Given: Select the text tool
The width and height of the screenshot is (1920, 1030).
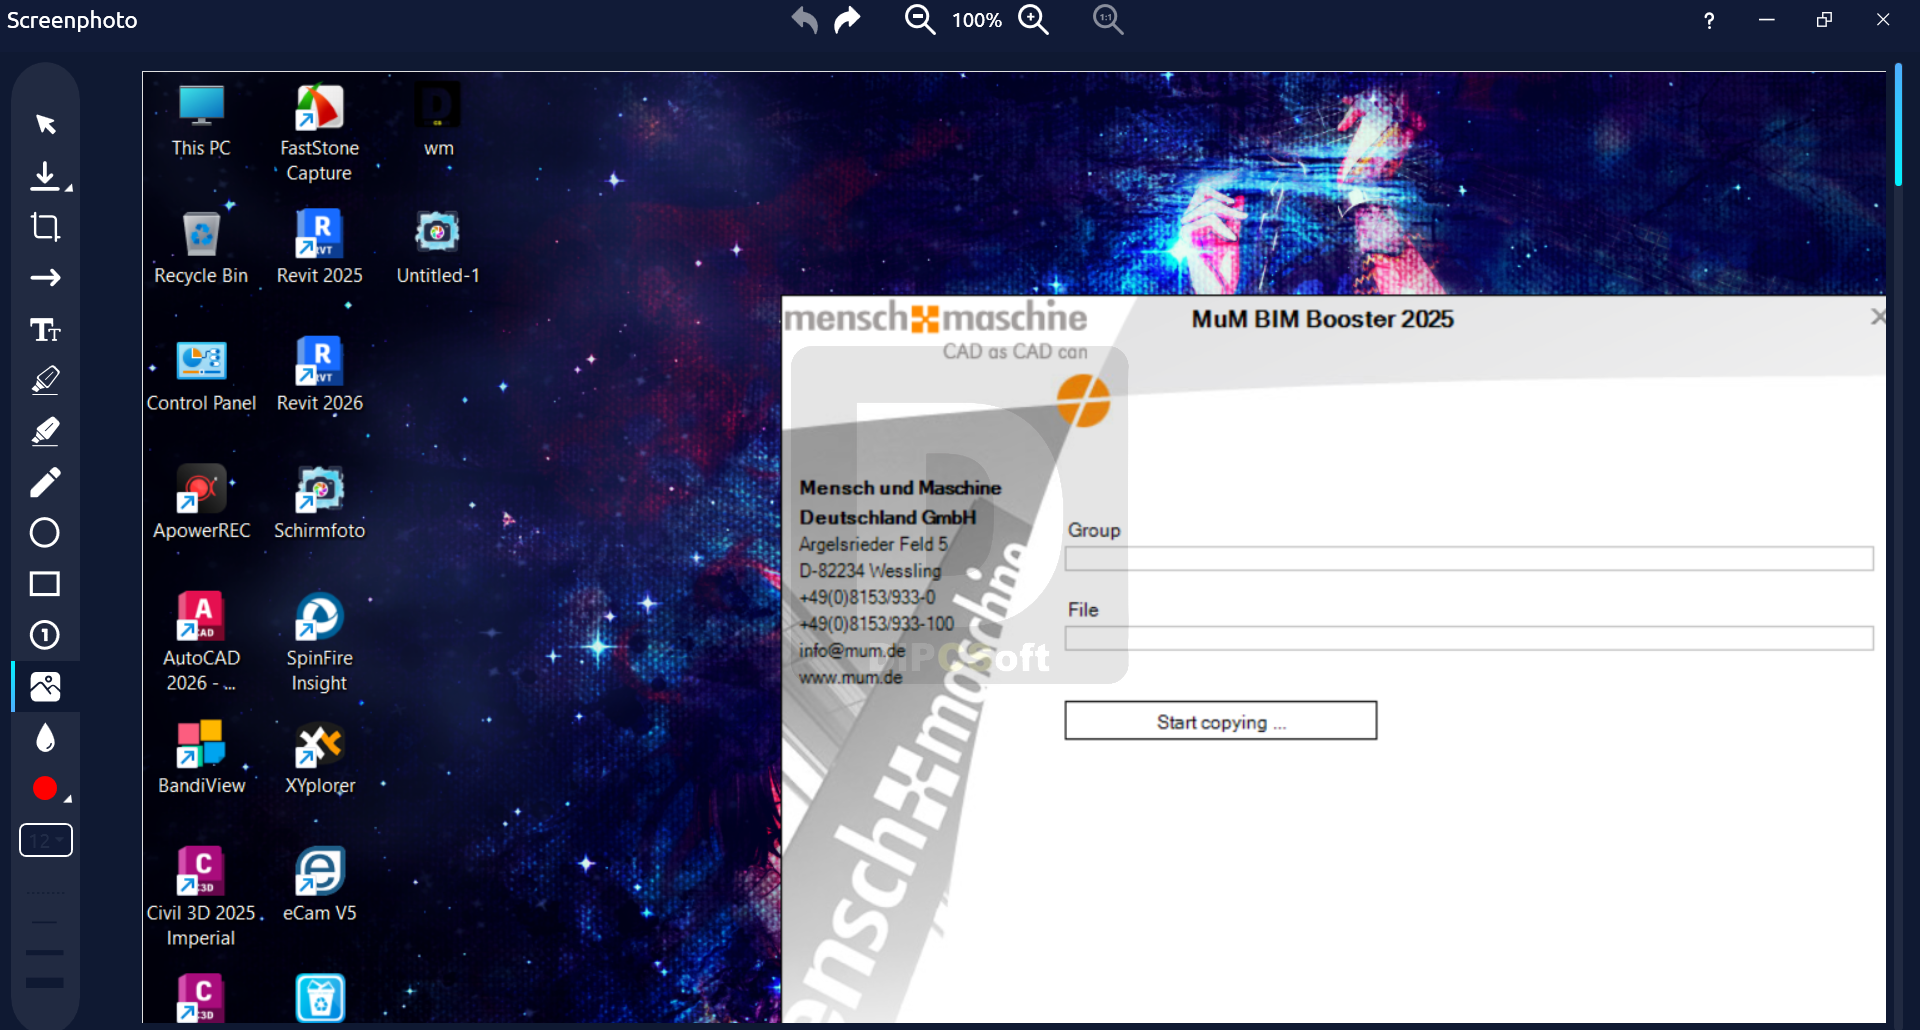Looking at the screenshot, I should click(x=45, y=329).
